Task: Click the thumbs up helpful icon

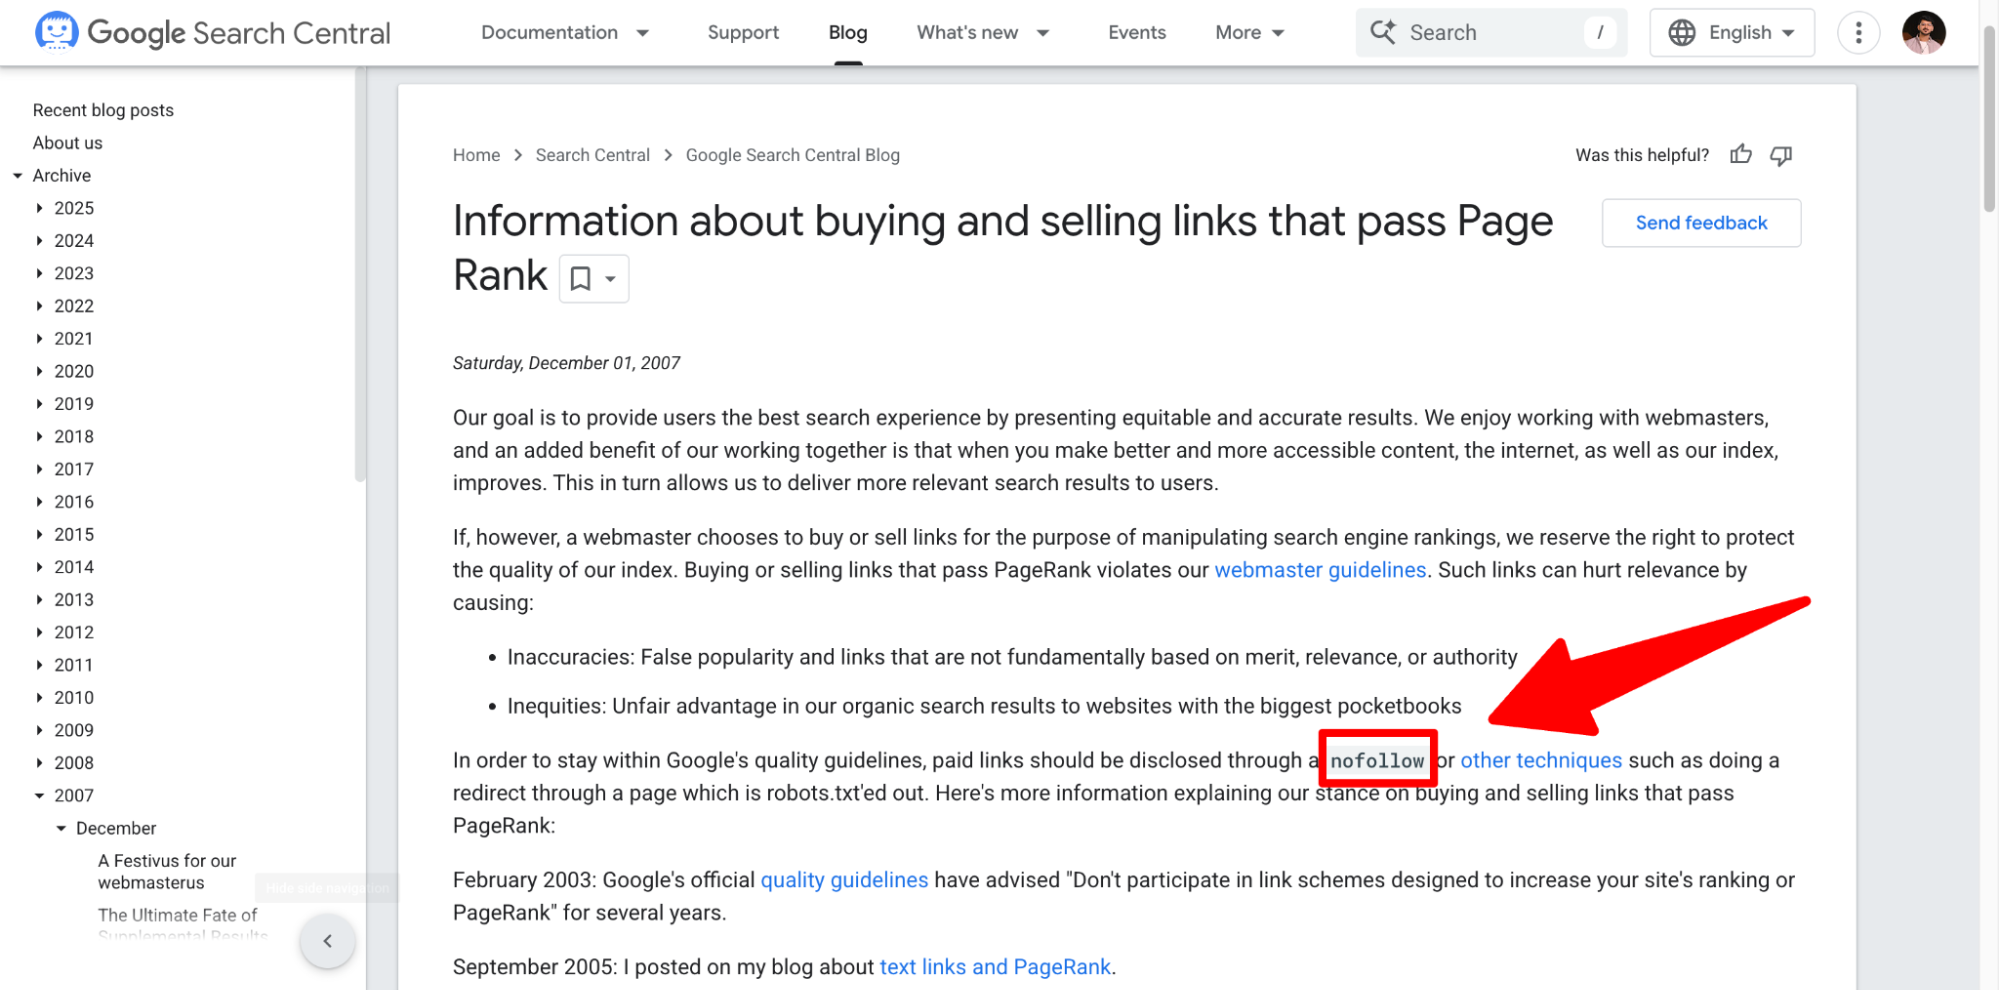Action: pos(1741,155)
